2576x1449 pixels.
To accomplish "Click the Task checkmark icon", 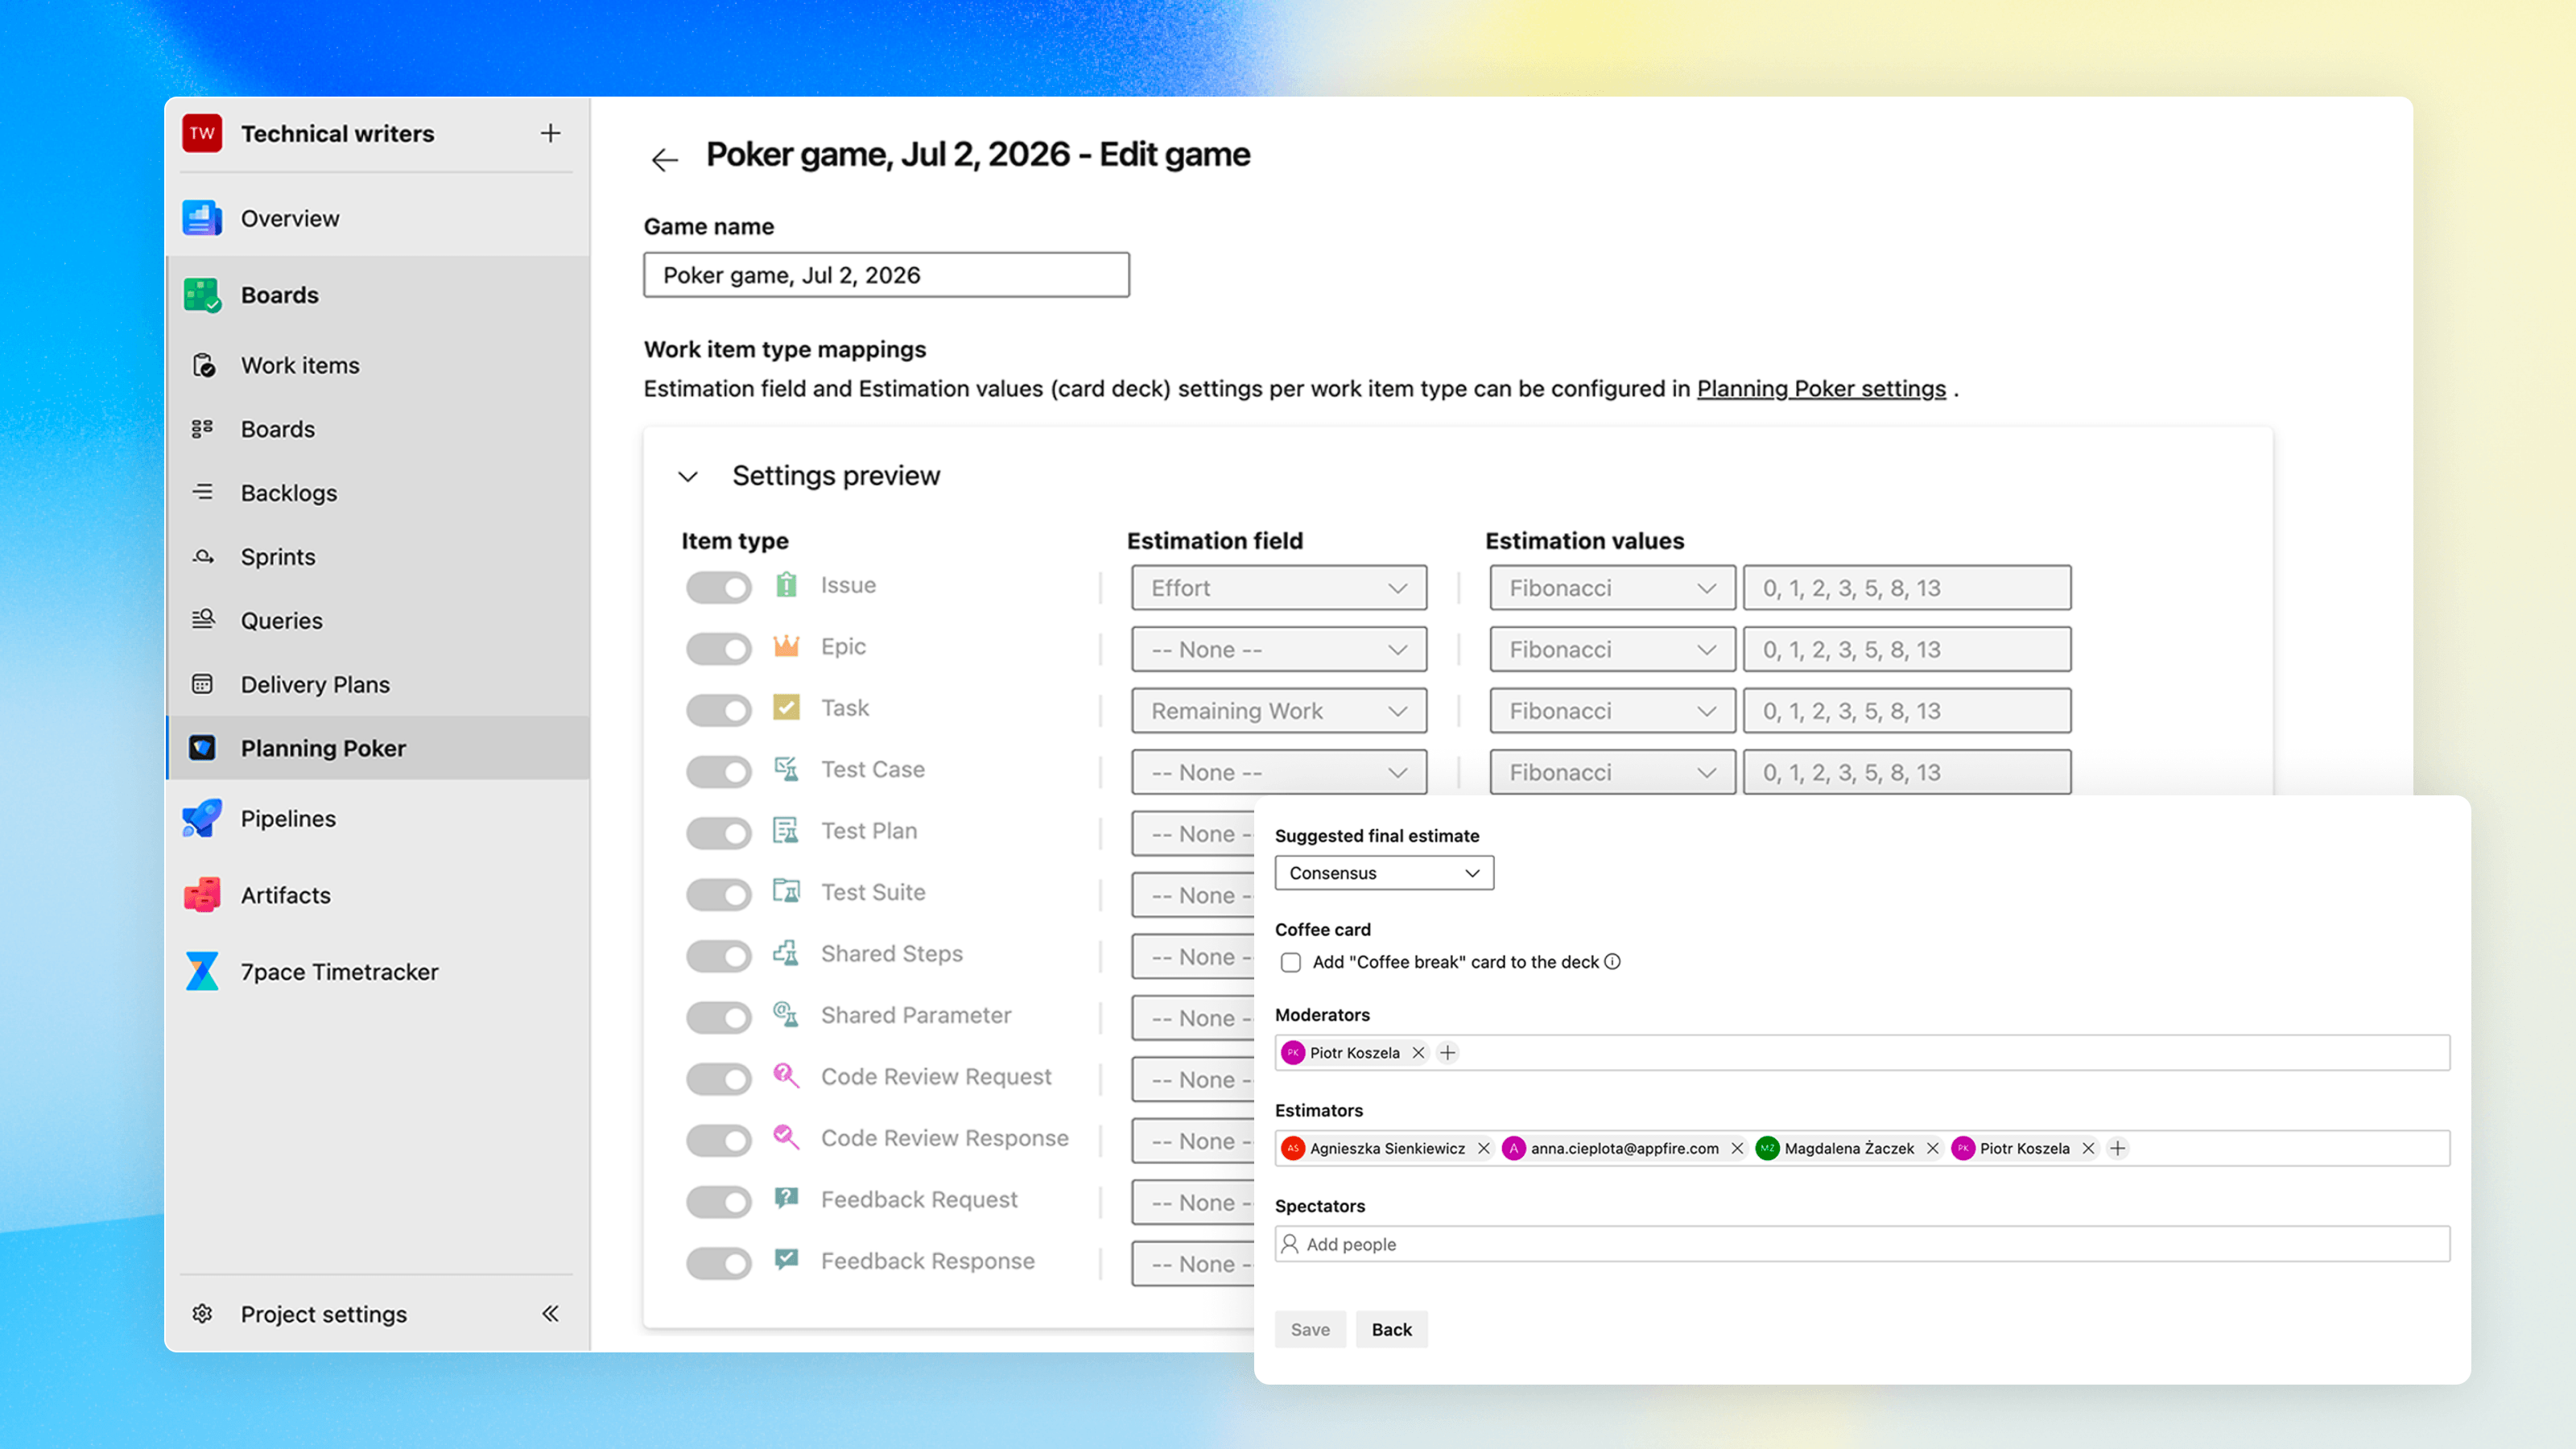I will (787, 707).
